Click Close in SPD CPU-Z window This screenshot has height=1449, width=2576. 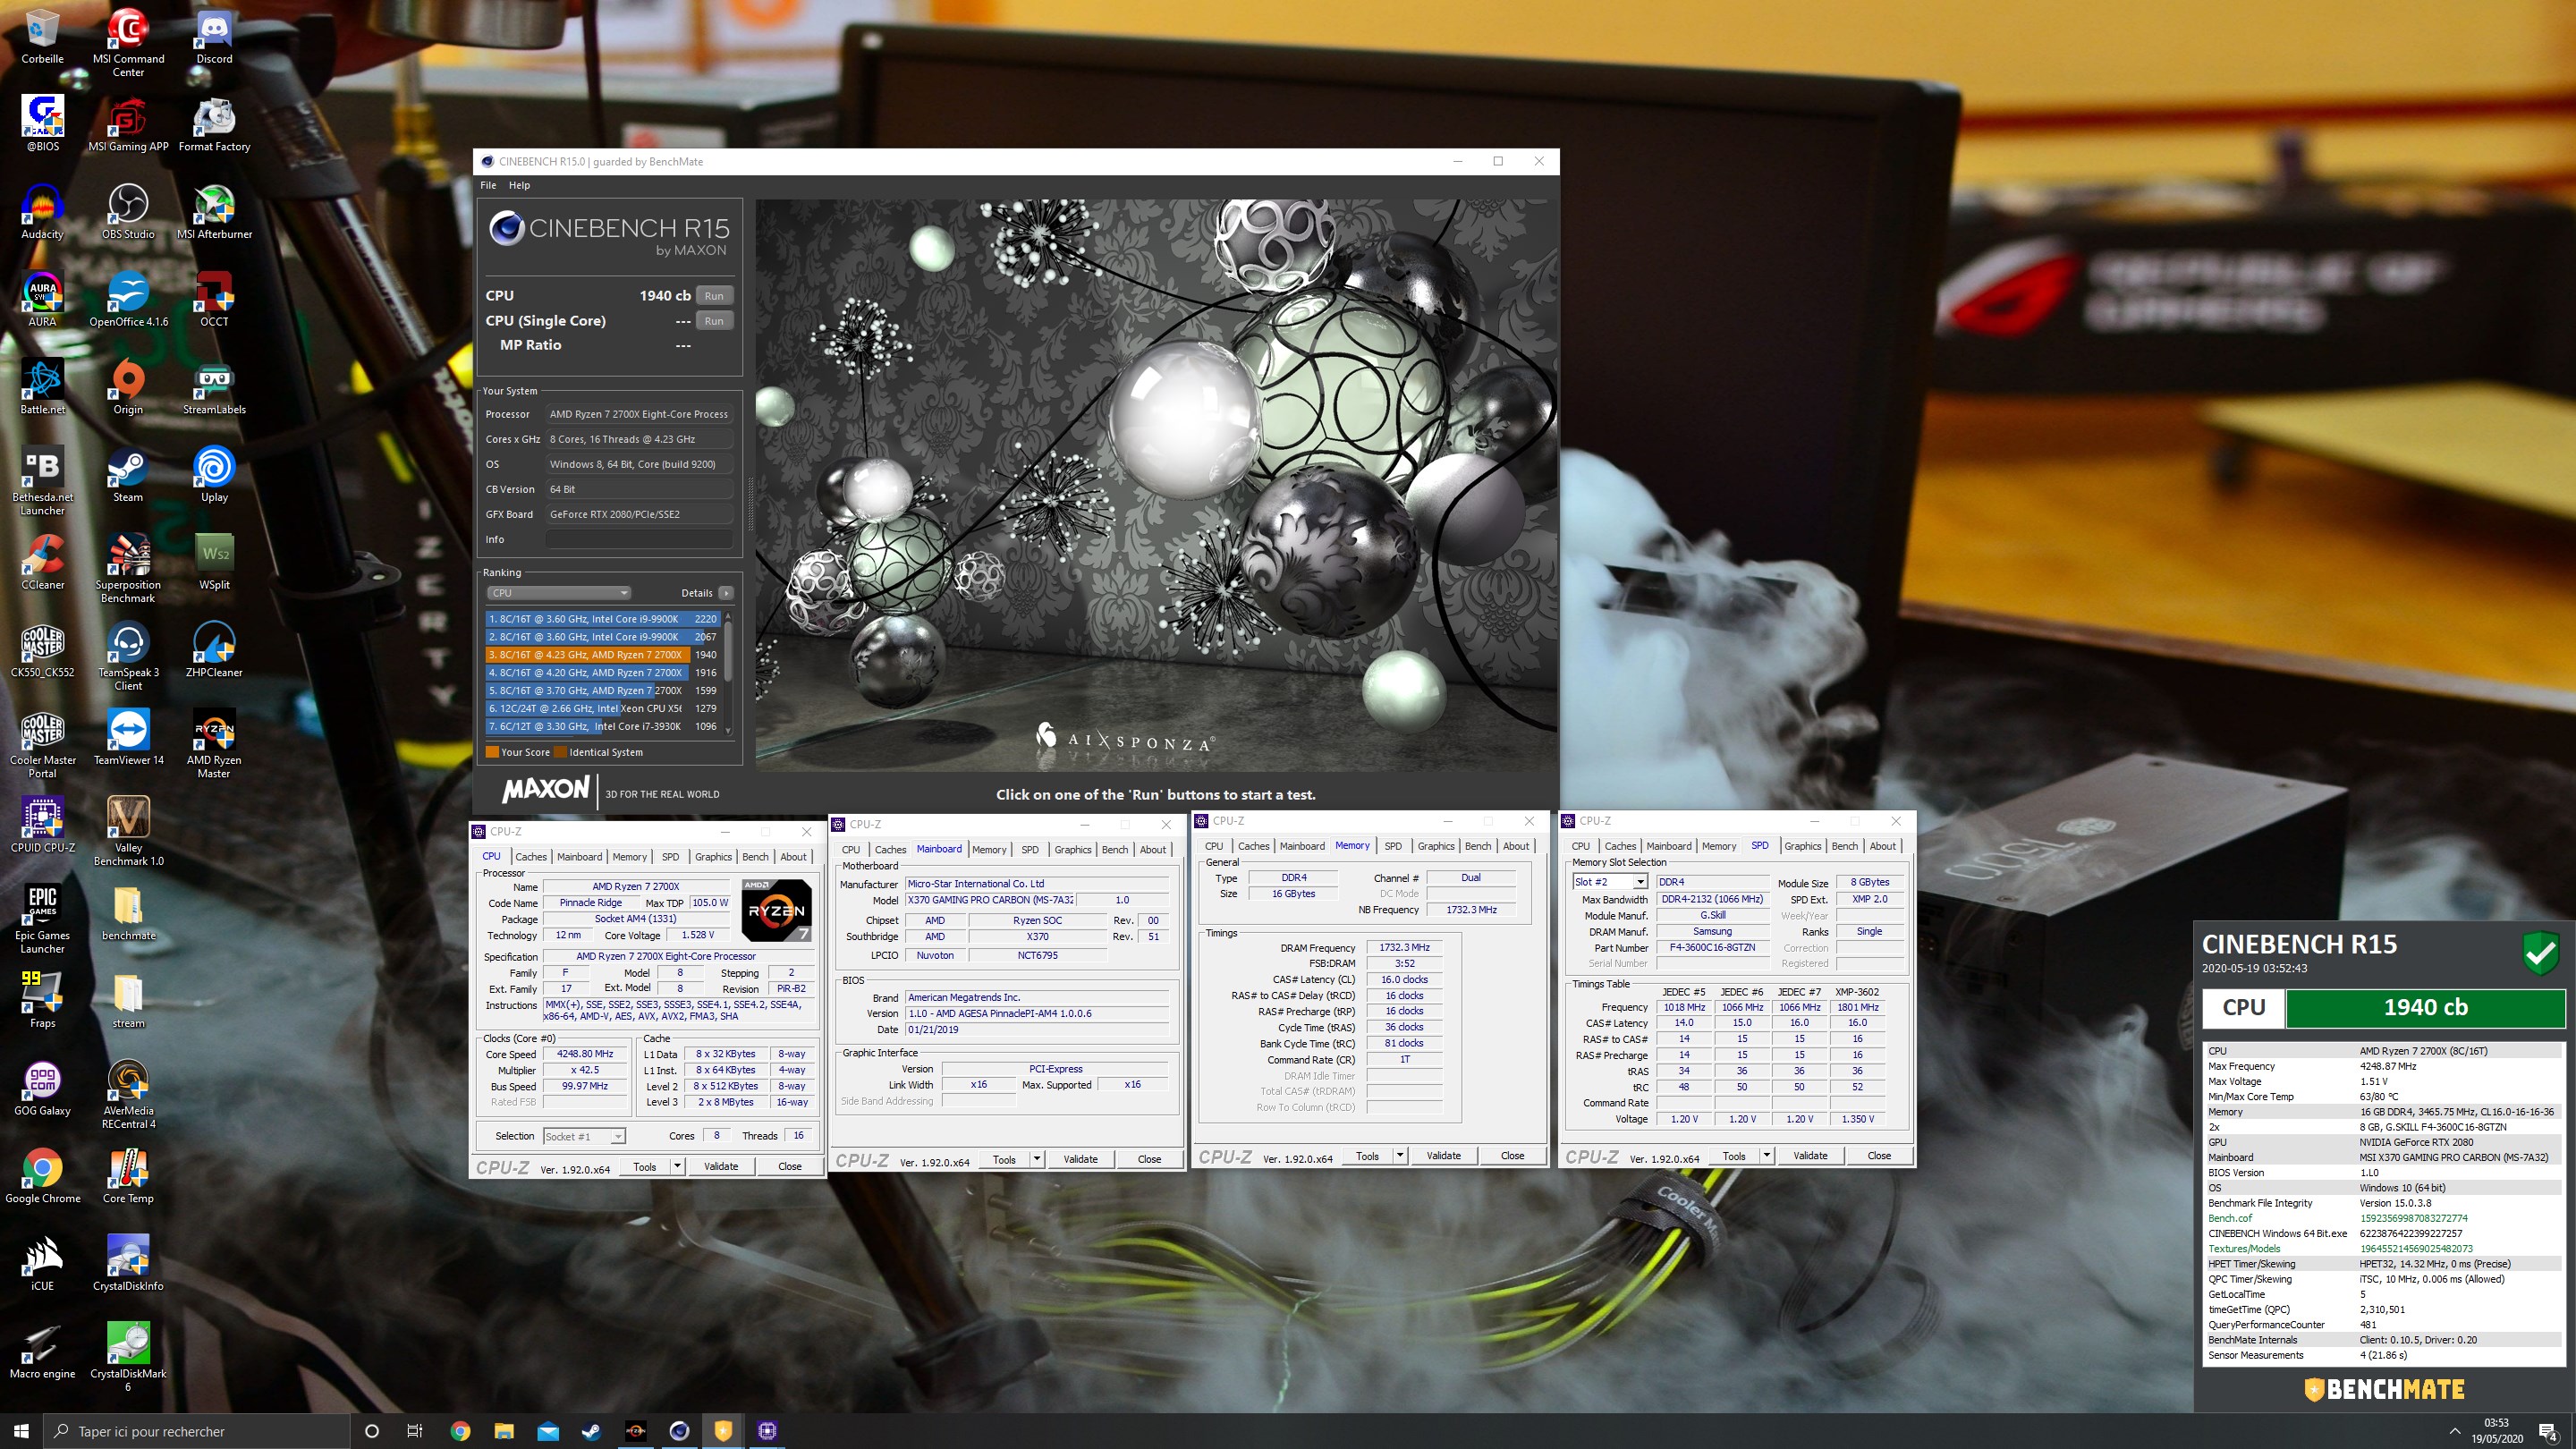point(1879,1155)
